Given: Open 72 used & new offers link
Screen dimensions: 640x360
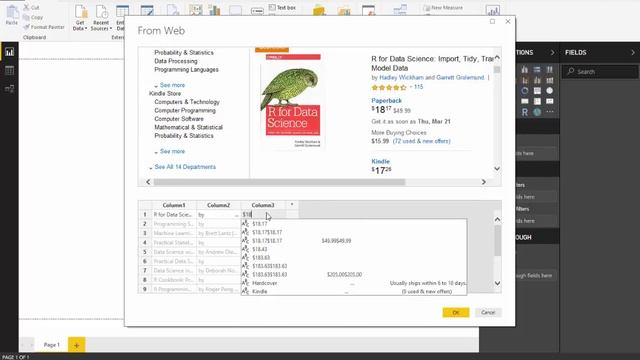Looking at the screenshot, I should coord(422,141).
